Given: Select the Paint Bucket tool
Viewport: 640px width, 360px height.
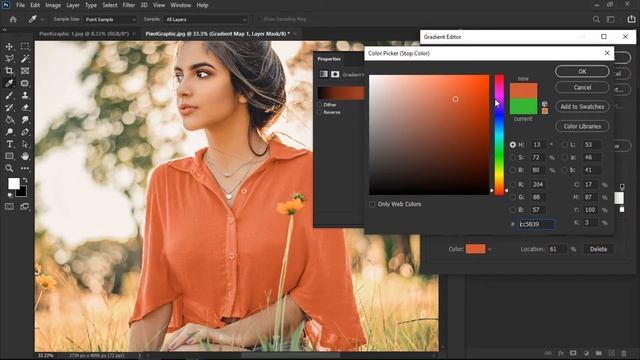Looking at the screenshot, I should [9, 120].
